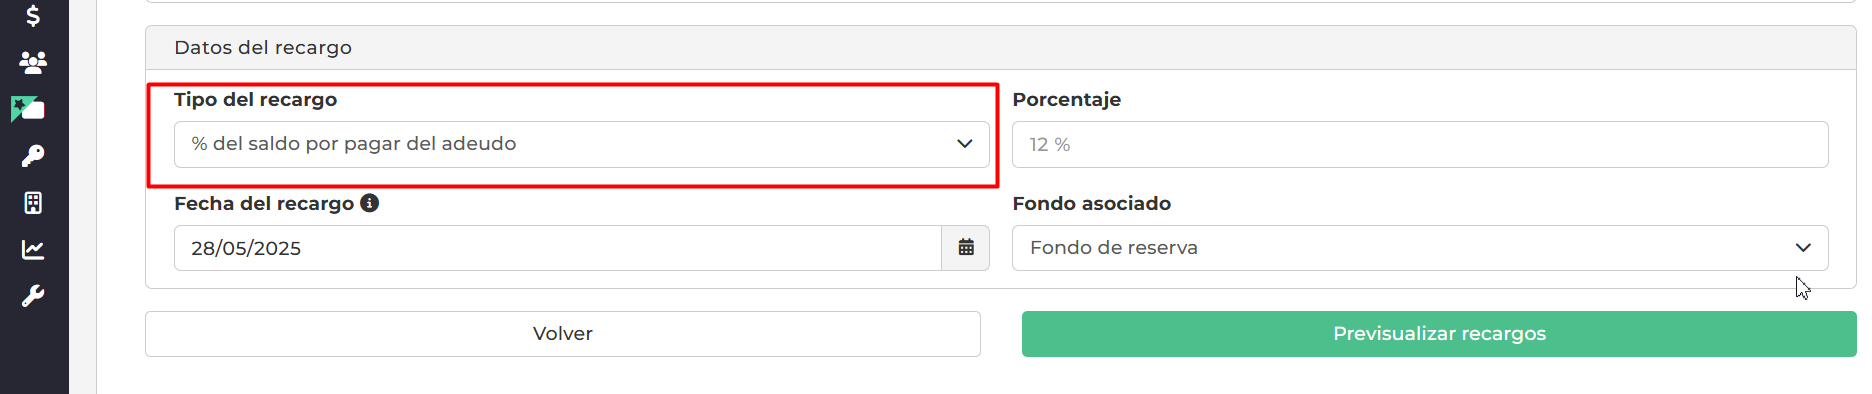Image resolution: width=1872 pixels, height=394 pixels.
Task: Open the calendar date picker icon
Action: coord(966,248)
